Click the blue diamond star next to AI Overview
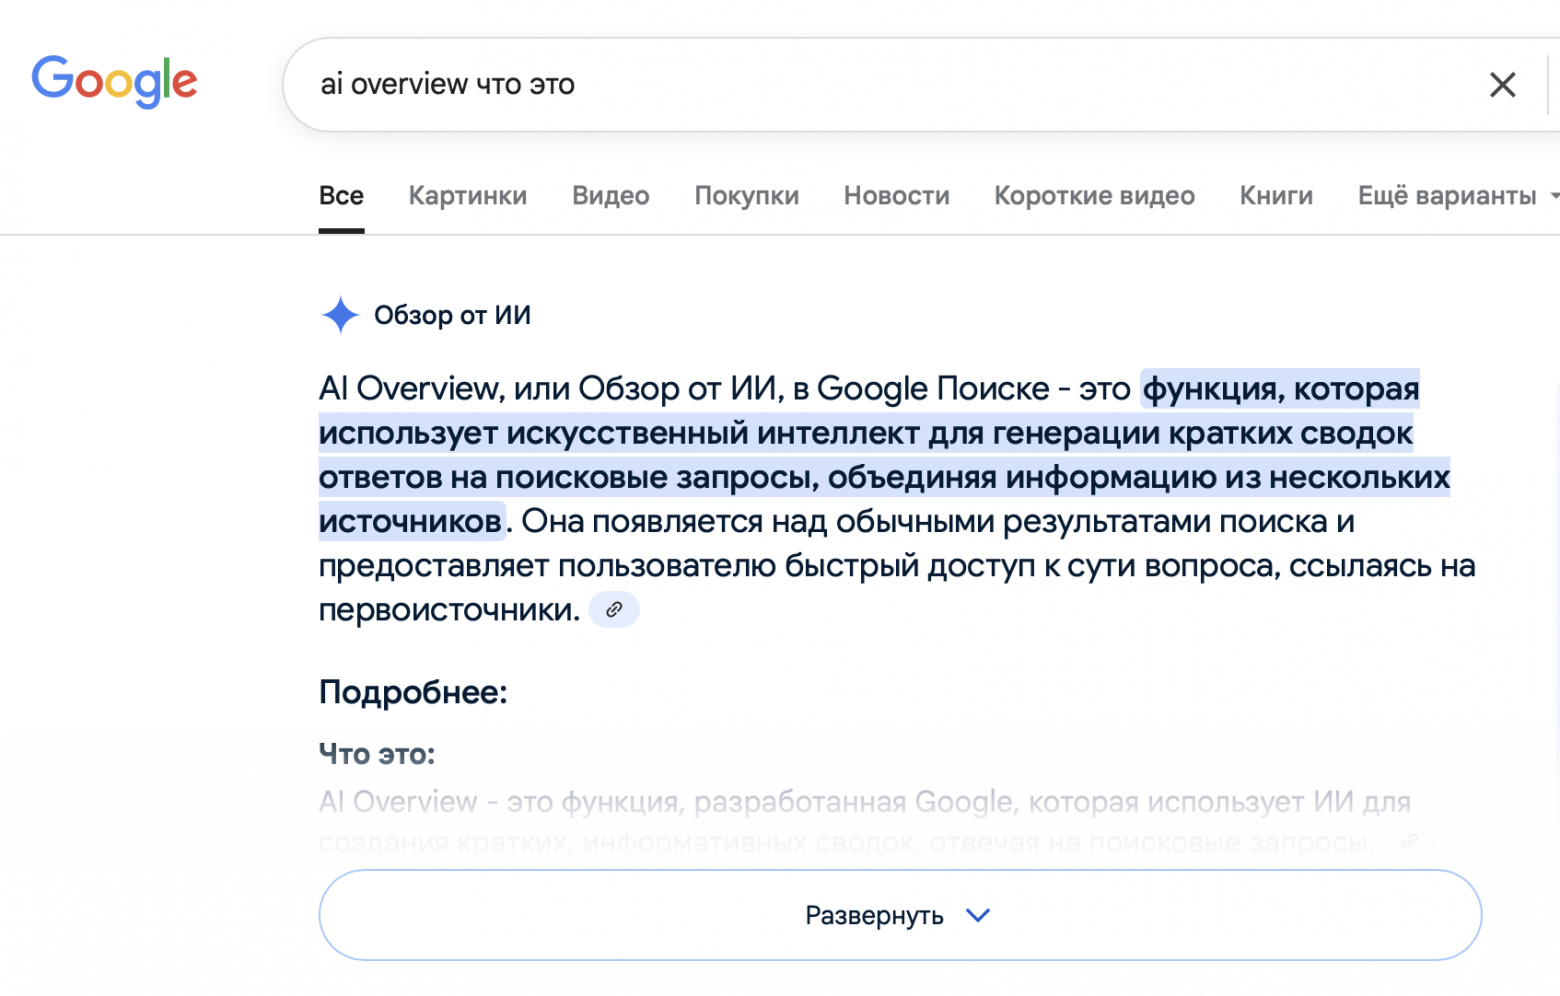The image size is (1560, 996). coord(340,314)
